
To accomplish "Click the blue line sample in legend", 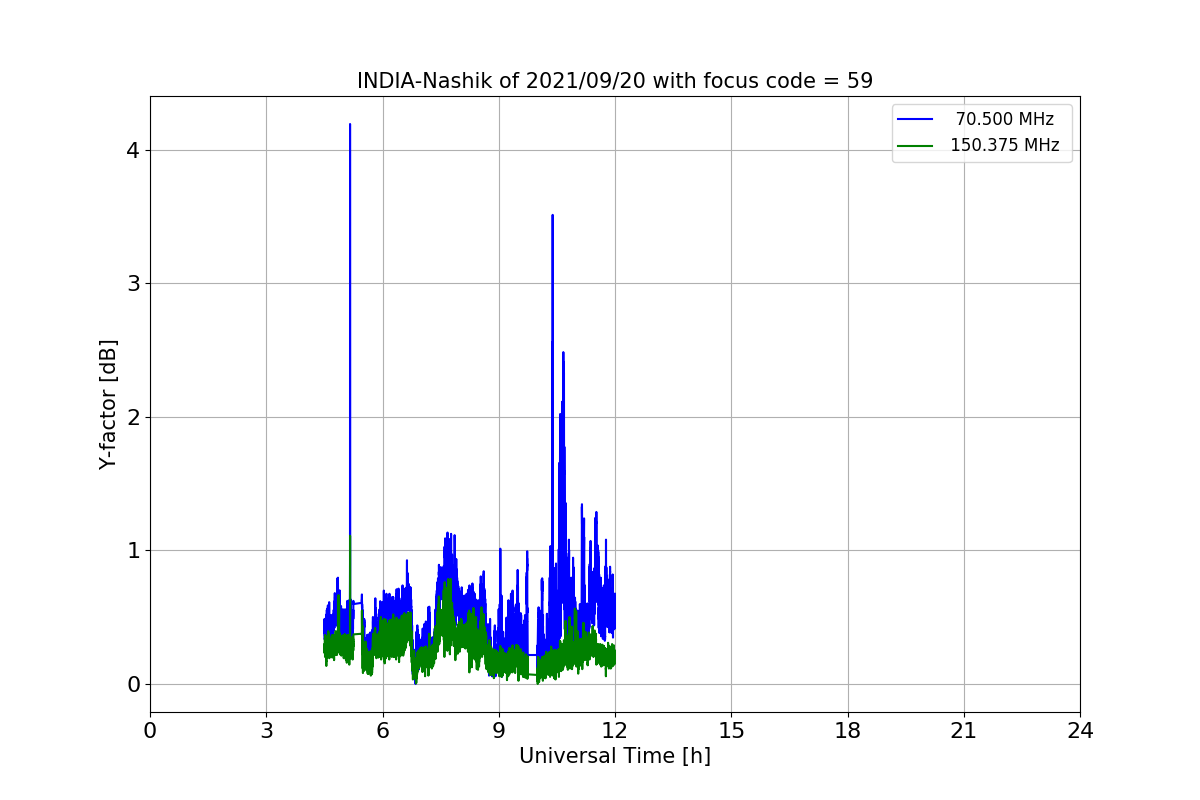I will click(x=915, y=119).
